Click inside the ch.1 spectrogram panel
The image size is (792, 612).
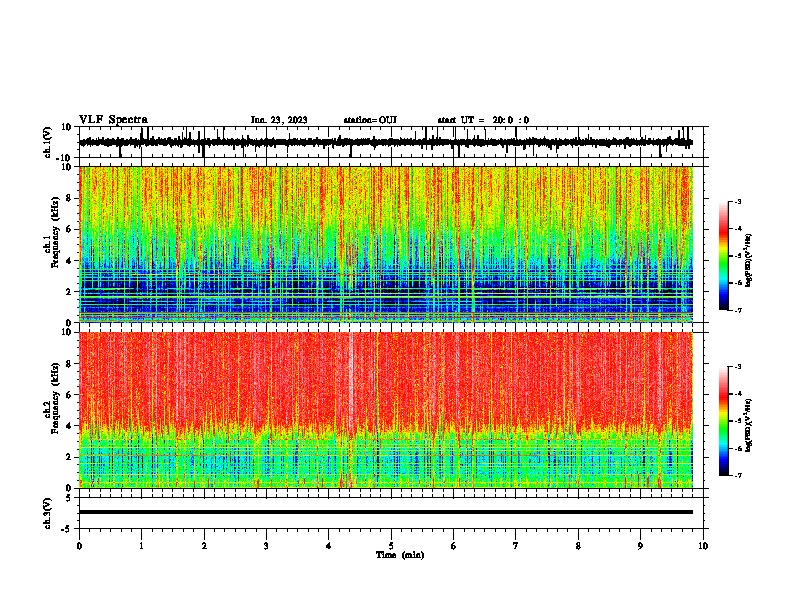[386, 244]
